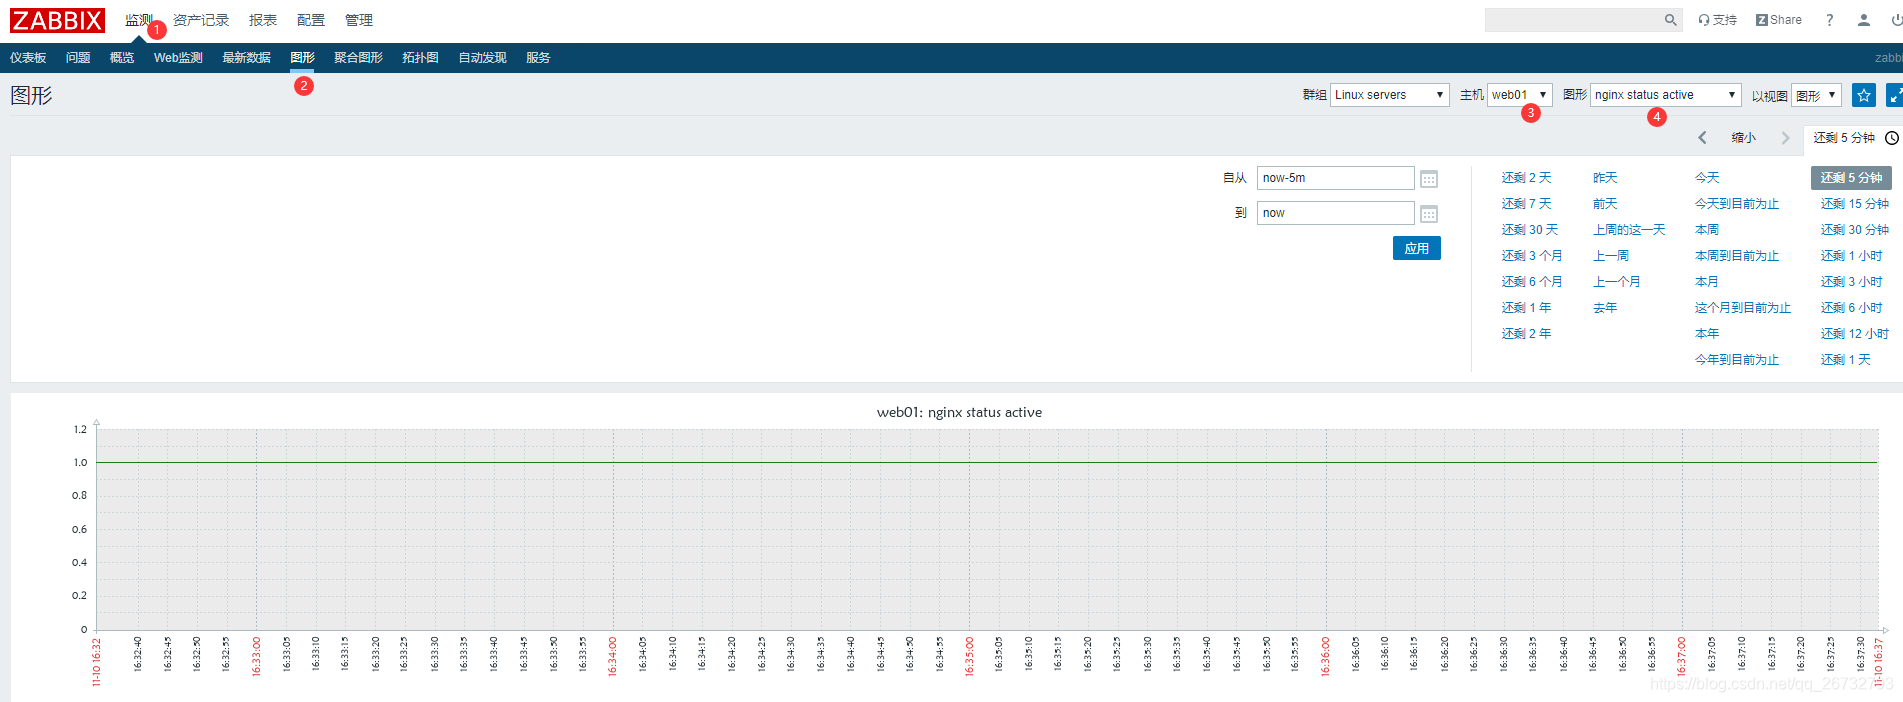Image resolution: width=1903 pixels, height=702 pixels.
Task: Select 还剩 12 小时 time range
Action: click(1855, 334)
